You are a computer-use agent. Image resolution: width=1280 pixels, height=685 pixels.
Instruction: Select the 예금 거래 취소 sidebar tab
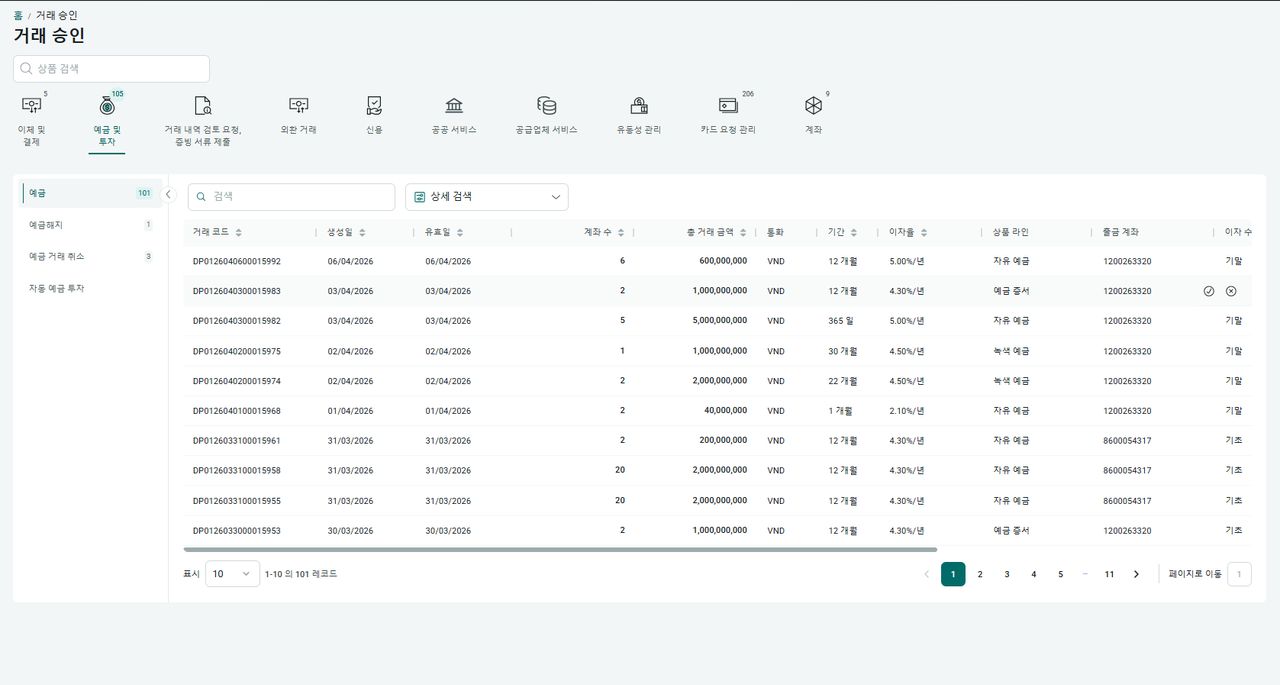pos(90,256)
